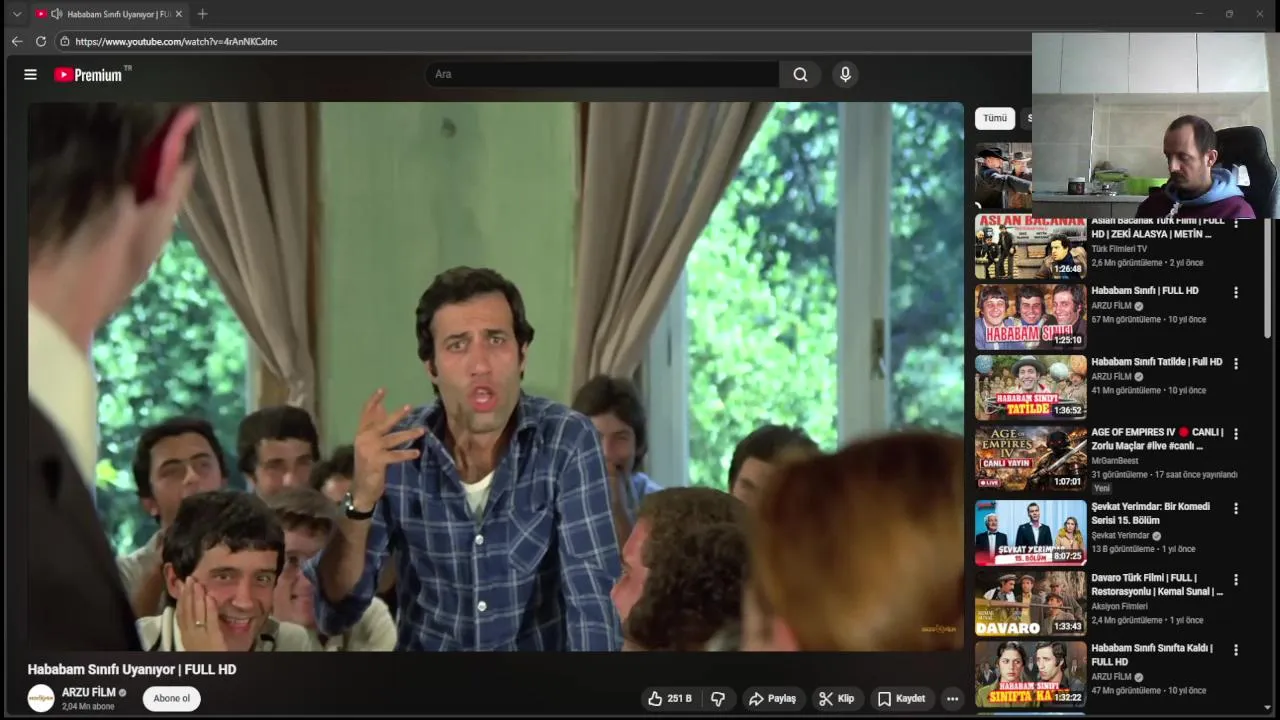Click the video title Hababam Sınıfı Uyanıyor heading
The height and width of the screenshot is (720, 1280).
tap(132, 670)
